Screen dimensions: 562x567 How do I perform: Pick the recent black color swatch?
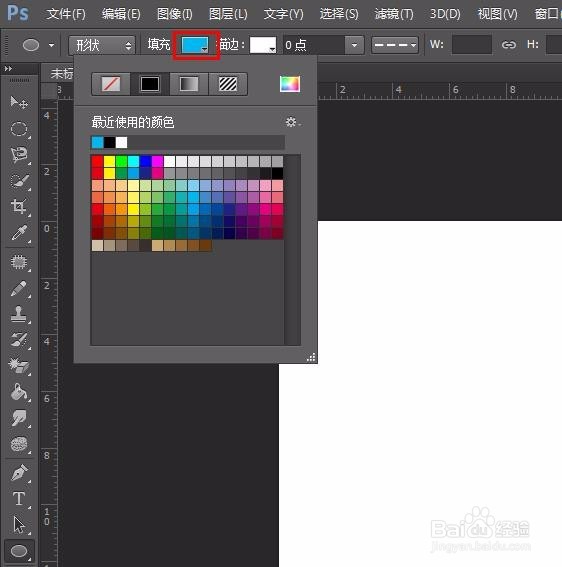pos(110,142)
